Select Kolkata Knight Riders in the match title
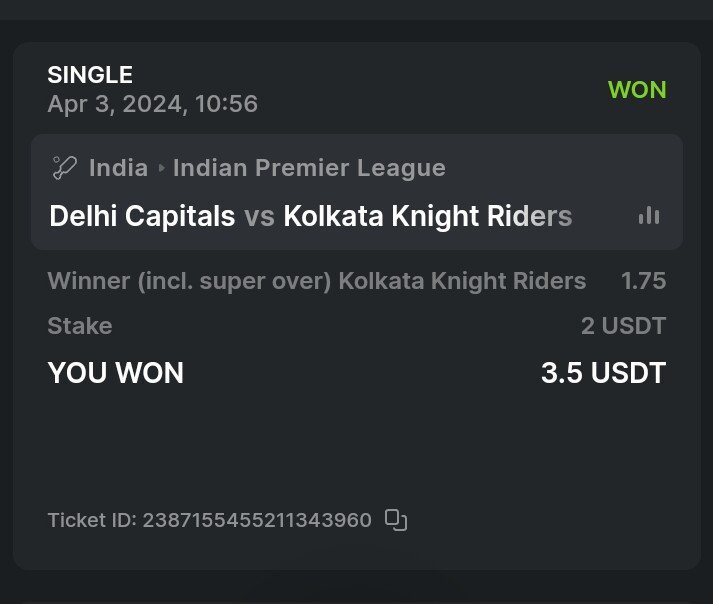This screenshot has width=713, height=604. 428,216
